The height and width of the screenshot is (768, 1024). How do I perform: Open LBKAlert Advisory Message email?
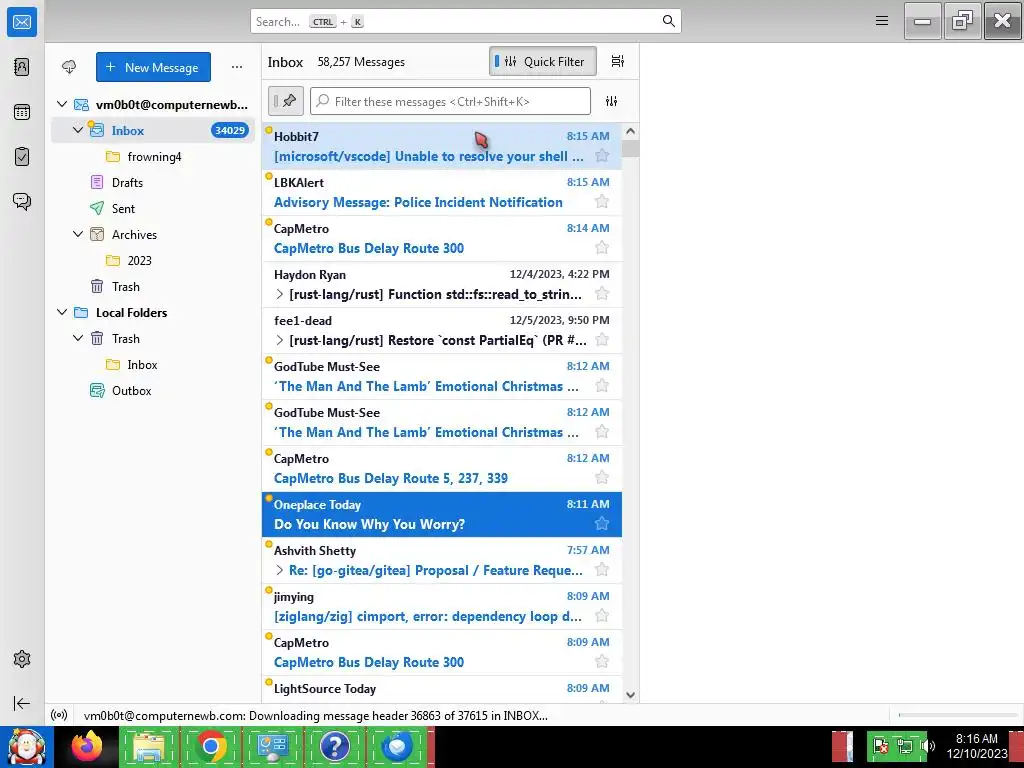tap(442, 193)
